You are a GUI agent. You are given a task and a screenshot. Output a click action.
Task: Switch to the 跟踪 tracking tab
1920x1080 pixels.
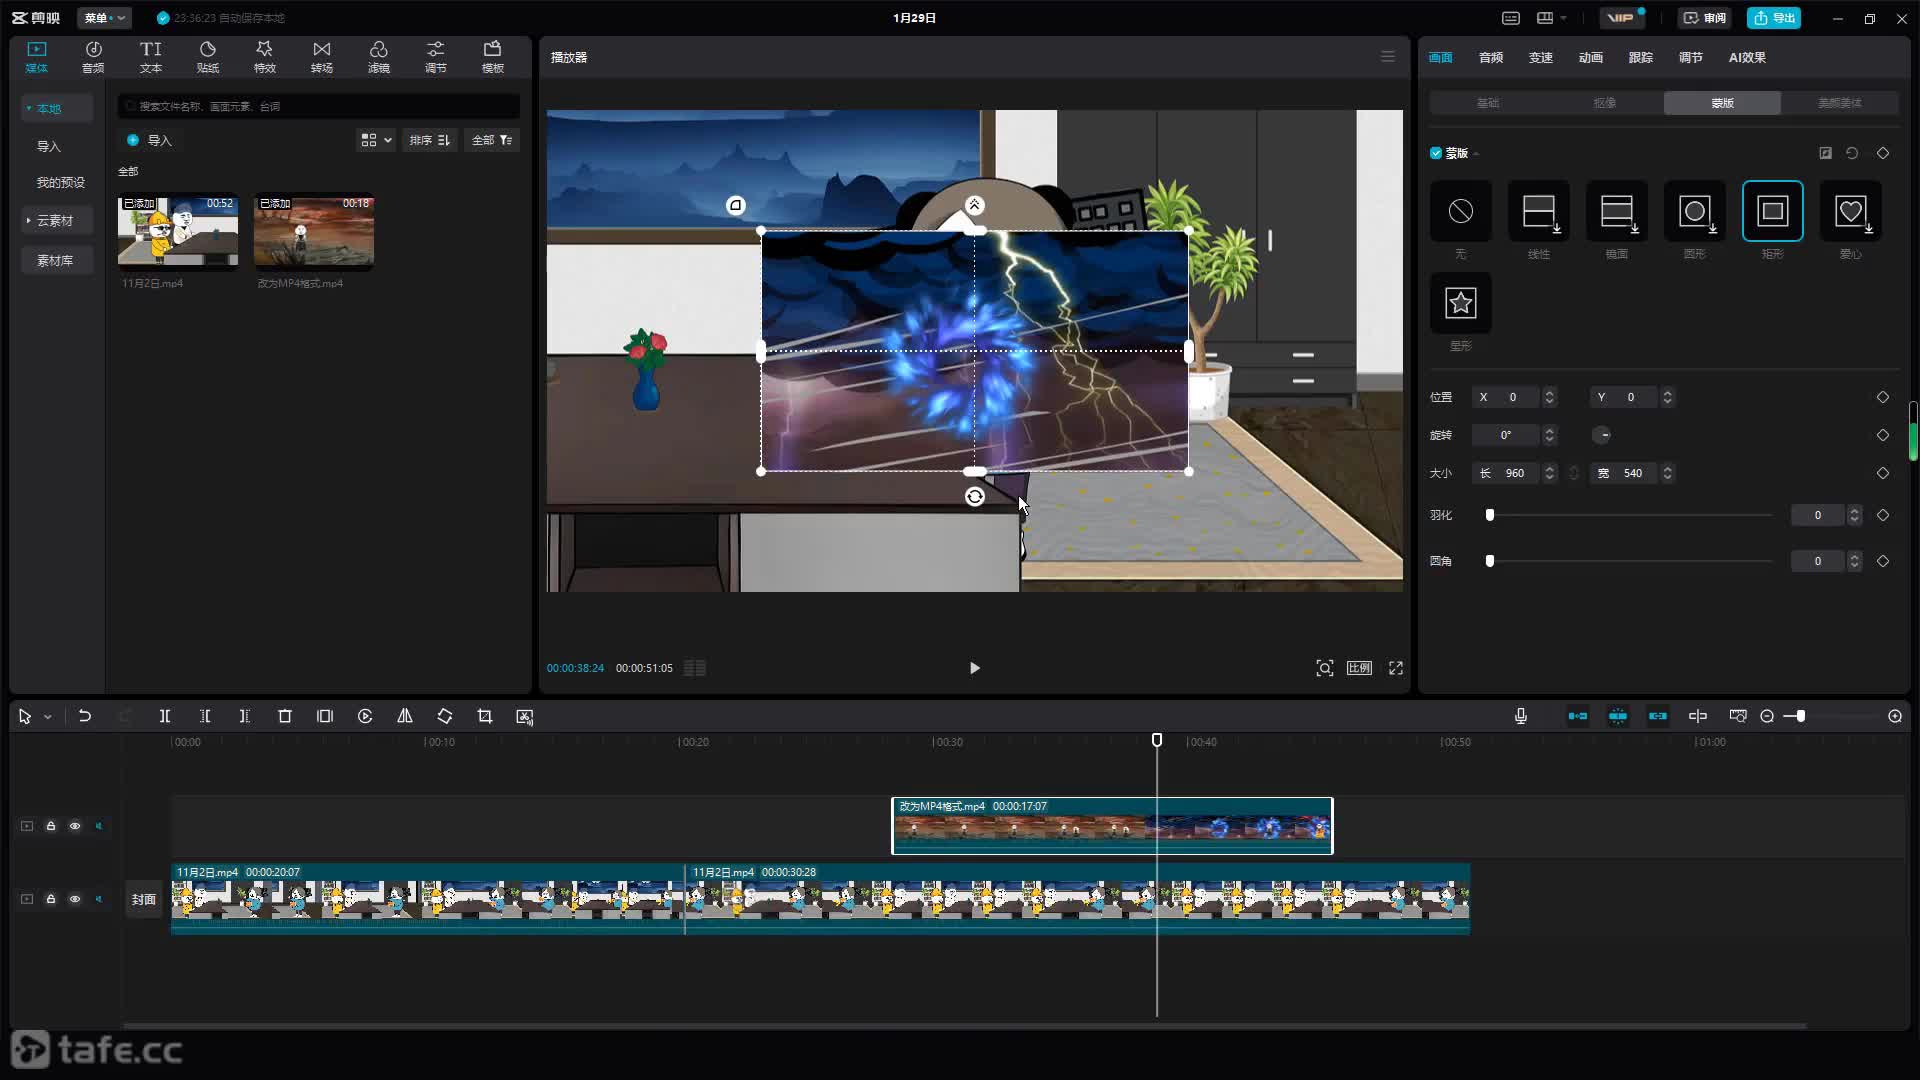click(x=1640, y=58)
